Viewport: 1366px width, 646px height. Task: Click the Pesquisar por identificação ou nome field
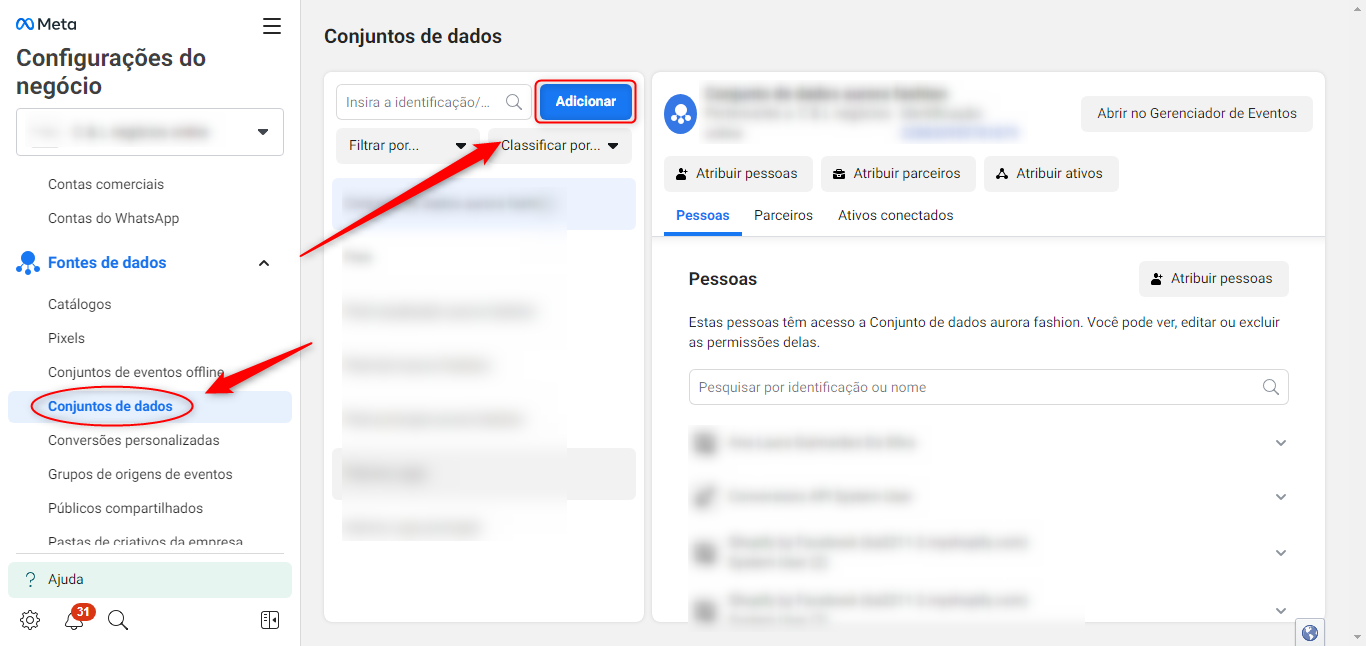click(989, 387)
